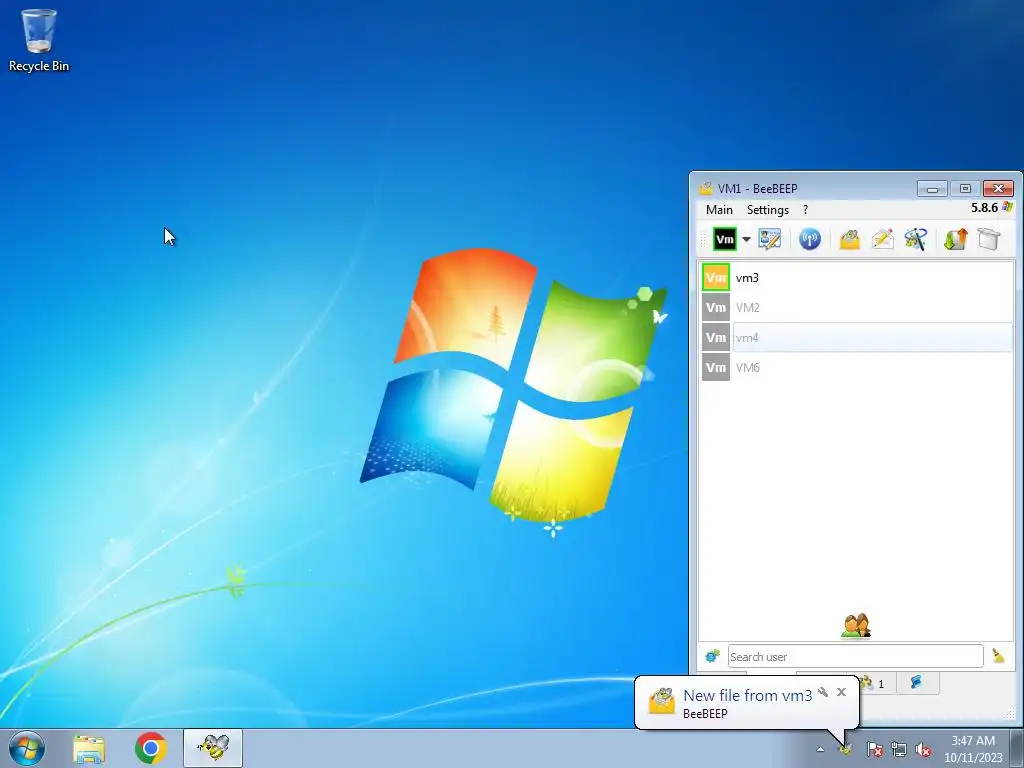This screenshot has width=1024, height=768.
Task: Open the file transfer arrows icon
Action: click(955, 239)
